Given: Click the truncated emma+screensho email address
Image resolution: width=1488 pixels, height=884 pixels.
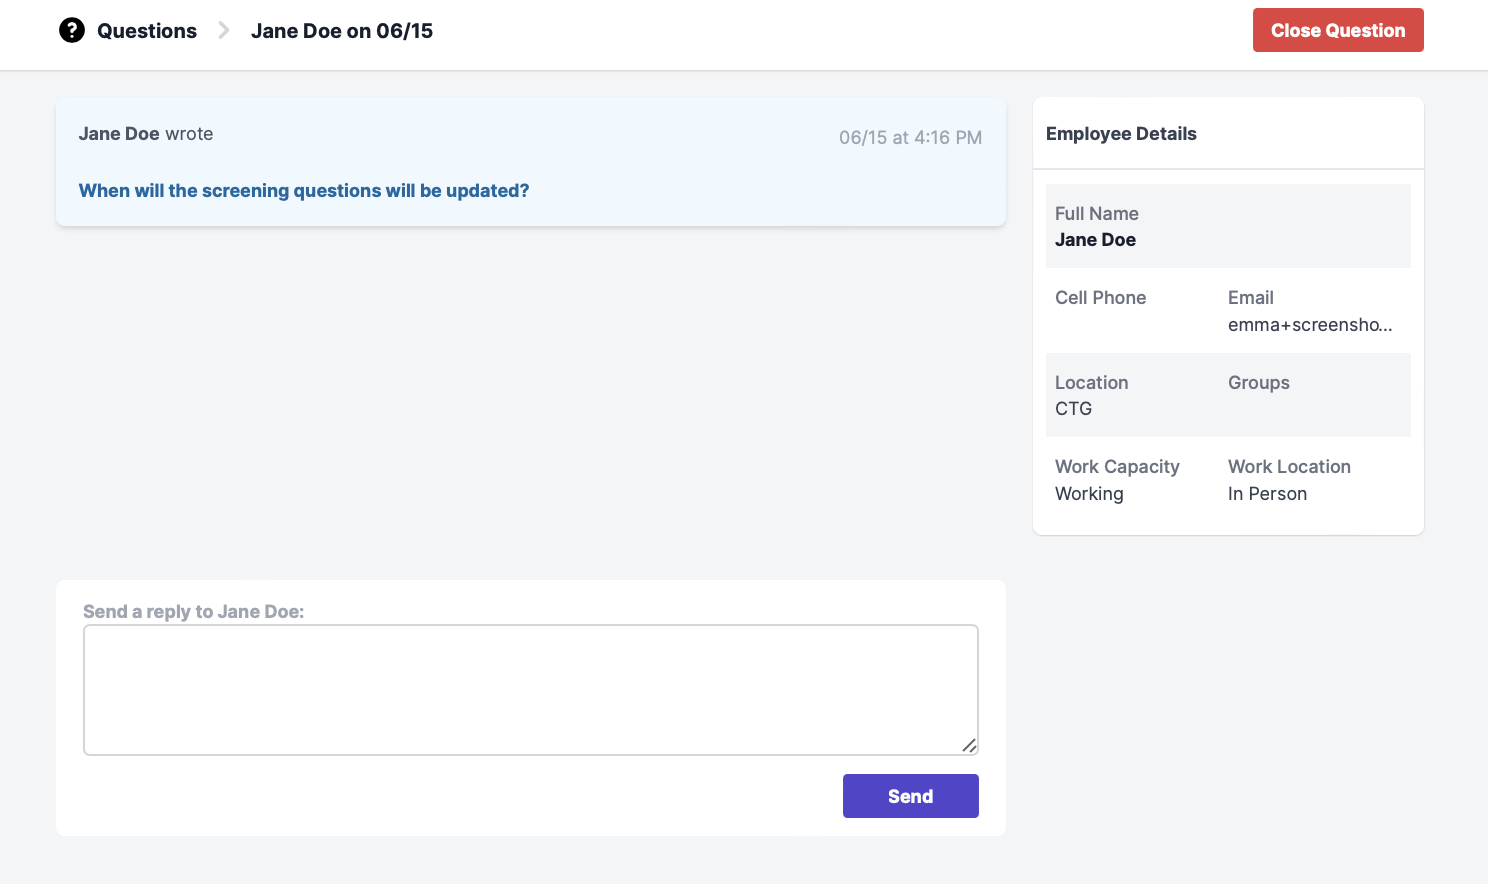Looking at the screenshot, I should tap(1310, 325).
